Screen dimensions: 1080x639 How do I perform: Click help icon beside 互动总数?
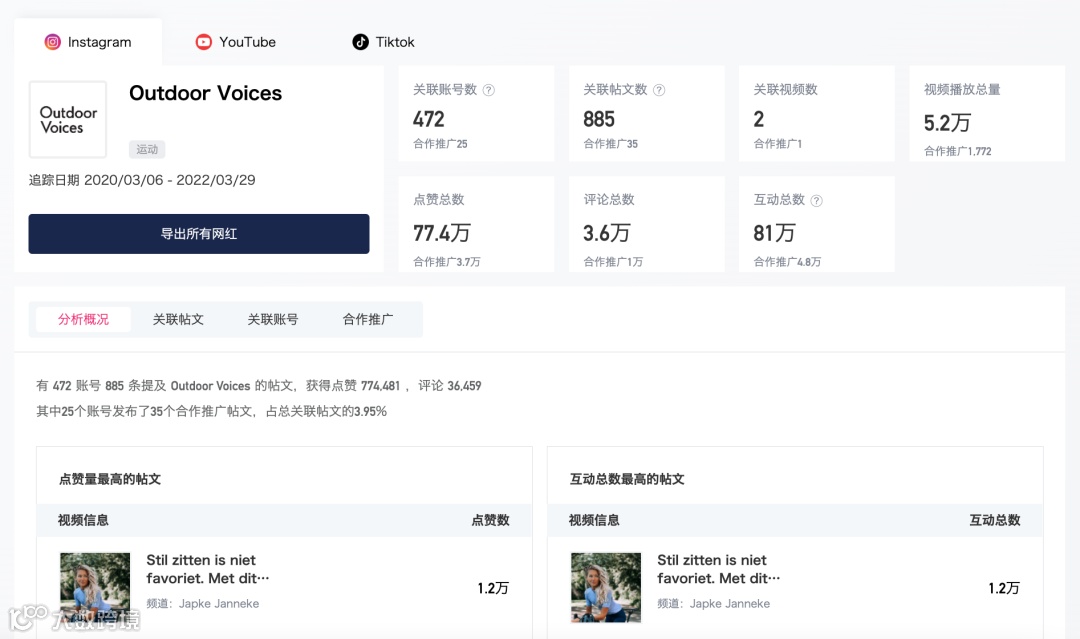click(816, 200)
